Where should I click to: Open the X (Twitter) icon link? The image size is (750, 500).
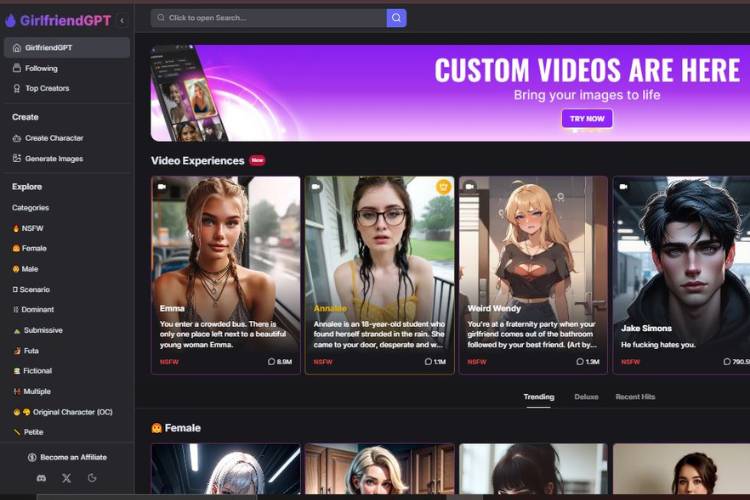click(66, 478)
